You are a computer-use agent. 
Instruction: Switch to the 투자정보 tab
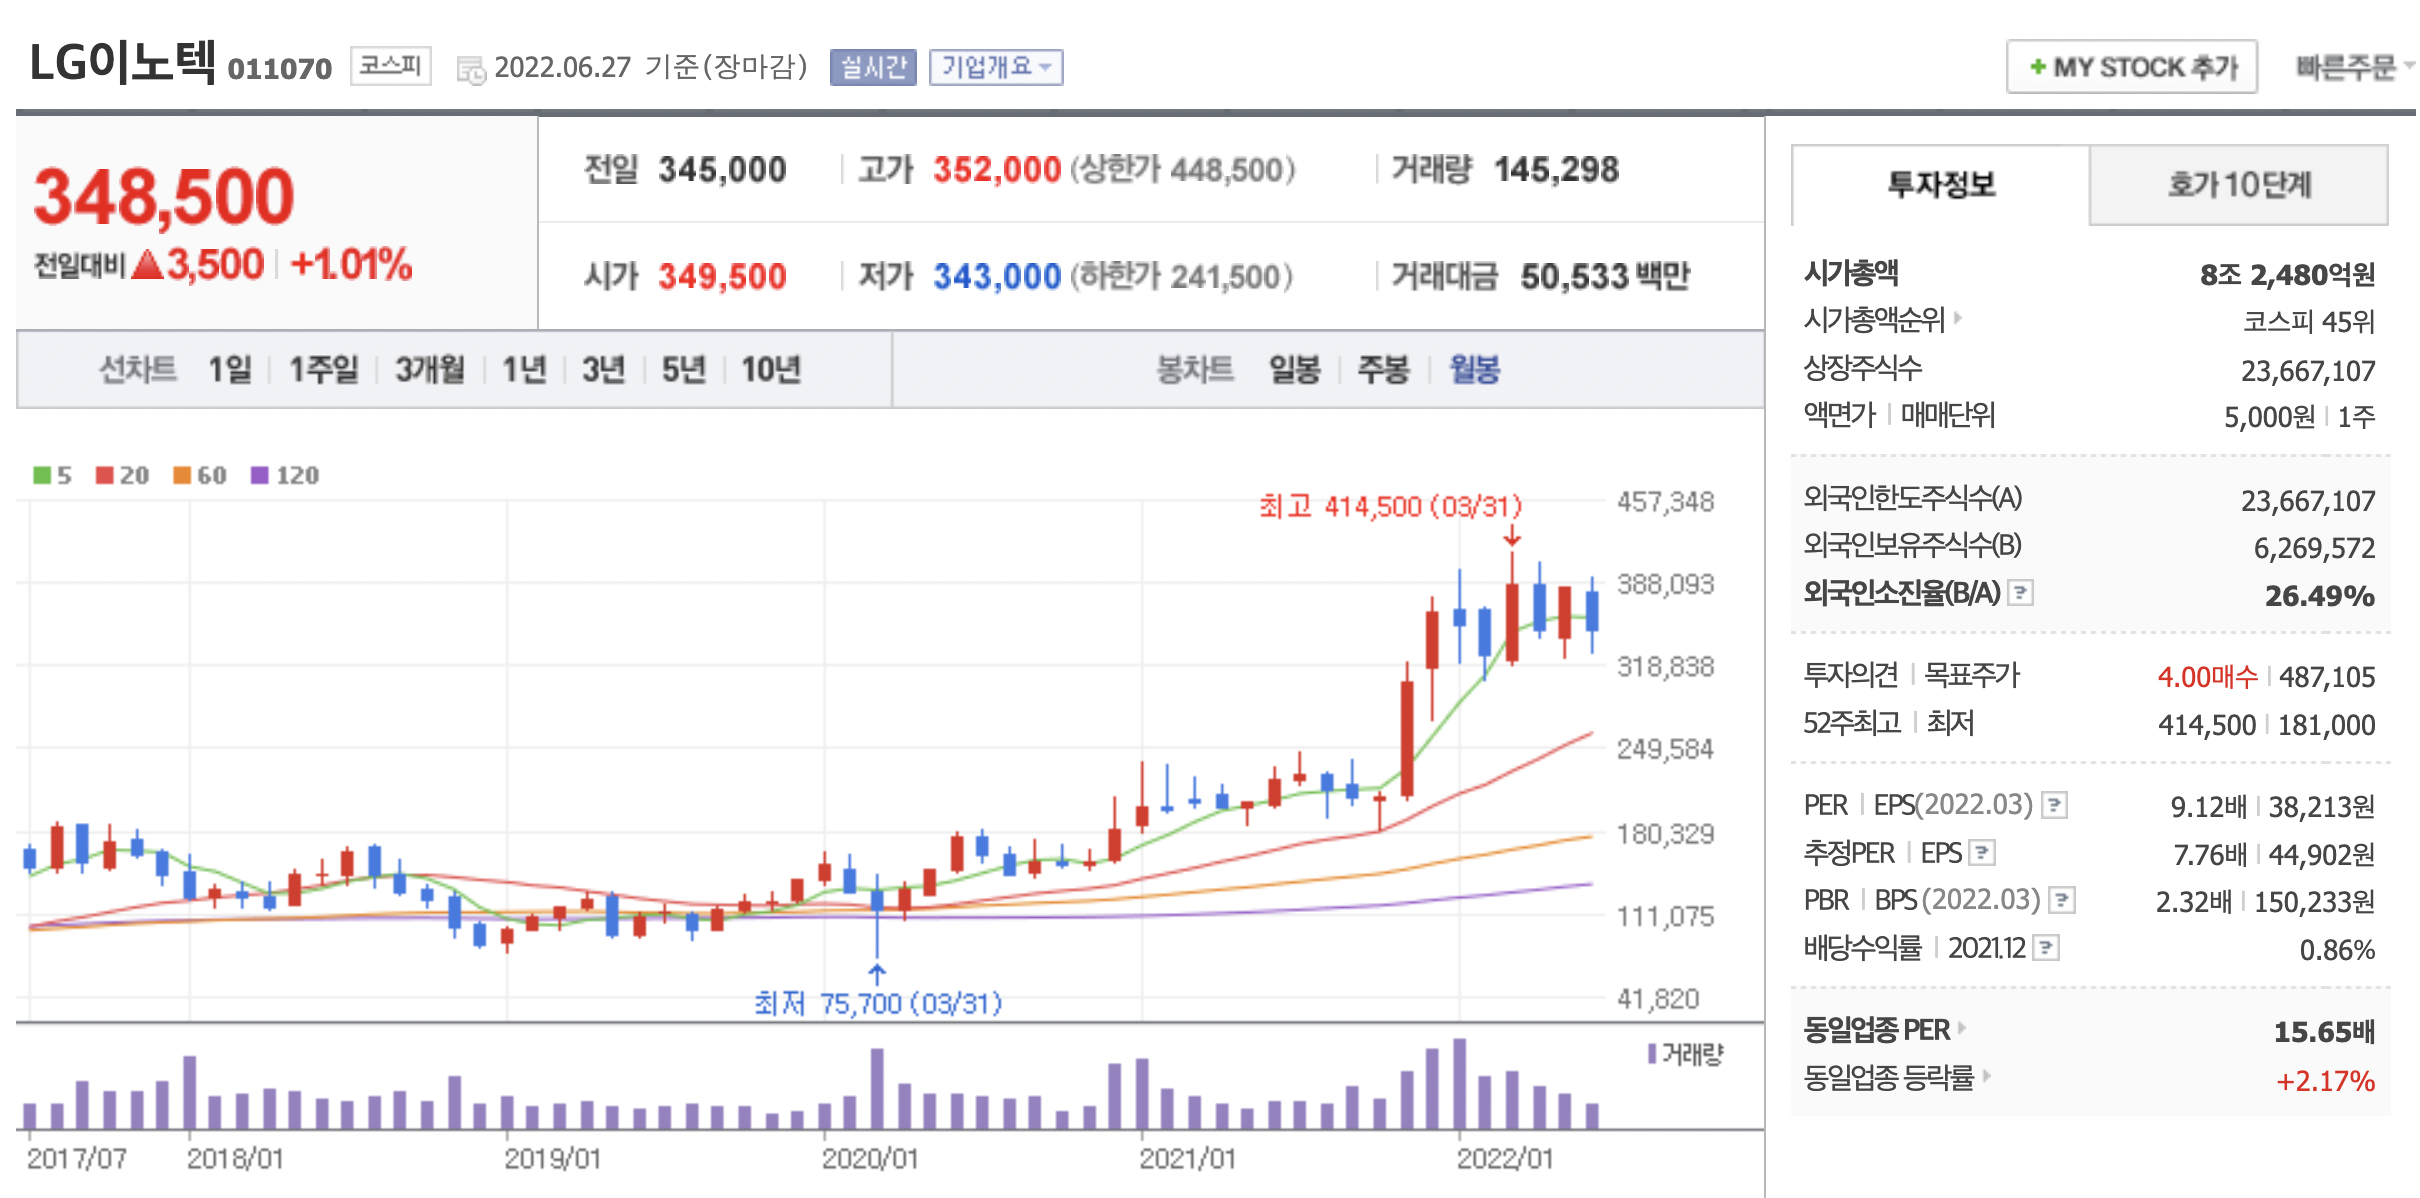[1940, 185]
